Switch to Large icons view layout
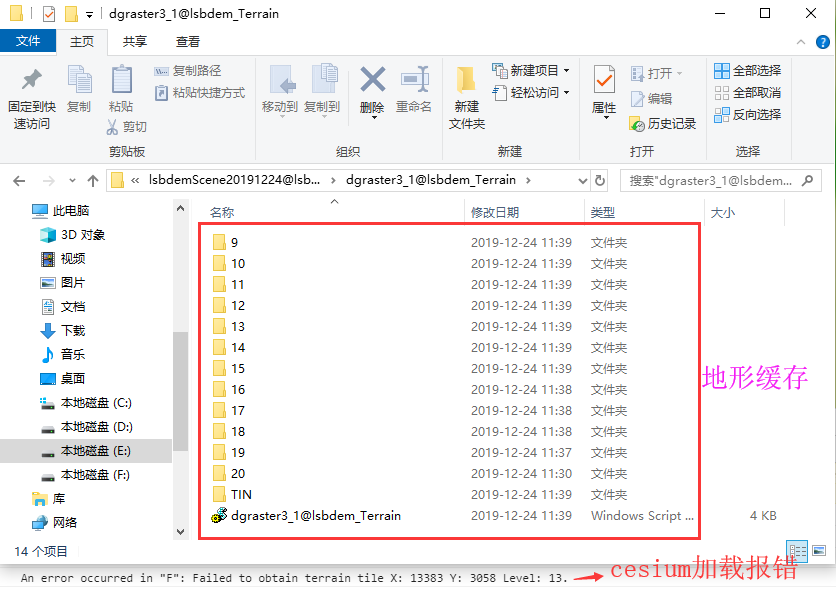This screenshot has height=589, width=836. pyautogui.click(x=819, y=551)
